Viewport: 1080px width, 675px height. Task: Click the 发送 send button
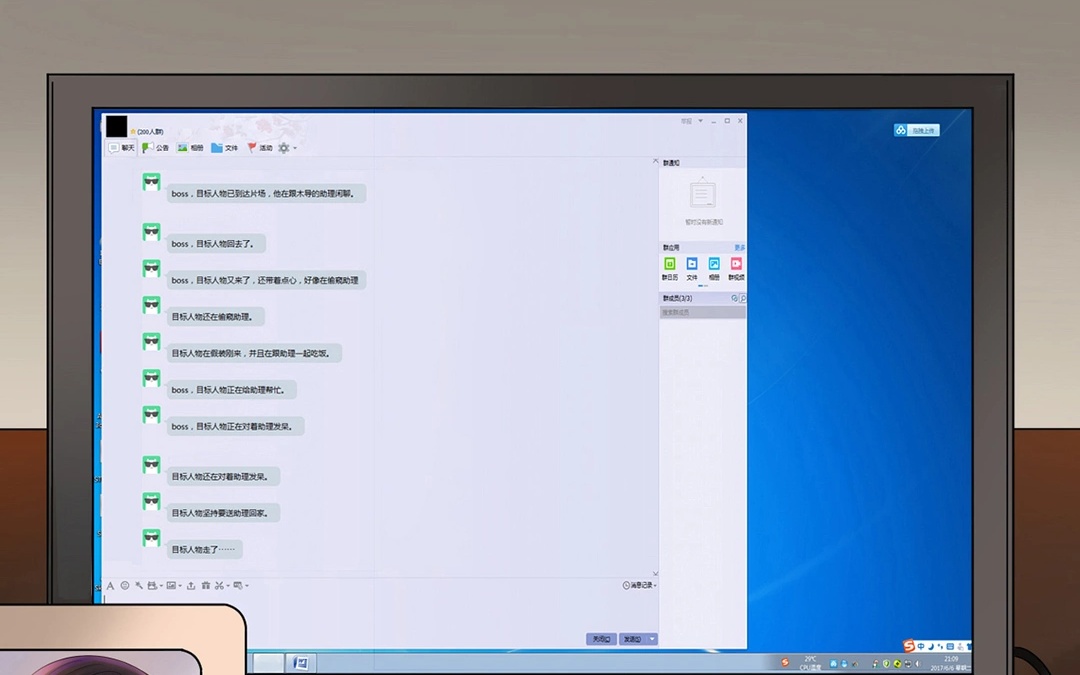[632, 638]
